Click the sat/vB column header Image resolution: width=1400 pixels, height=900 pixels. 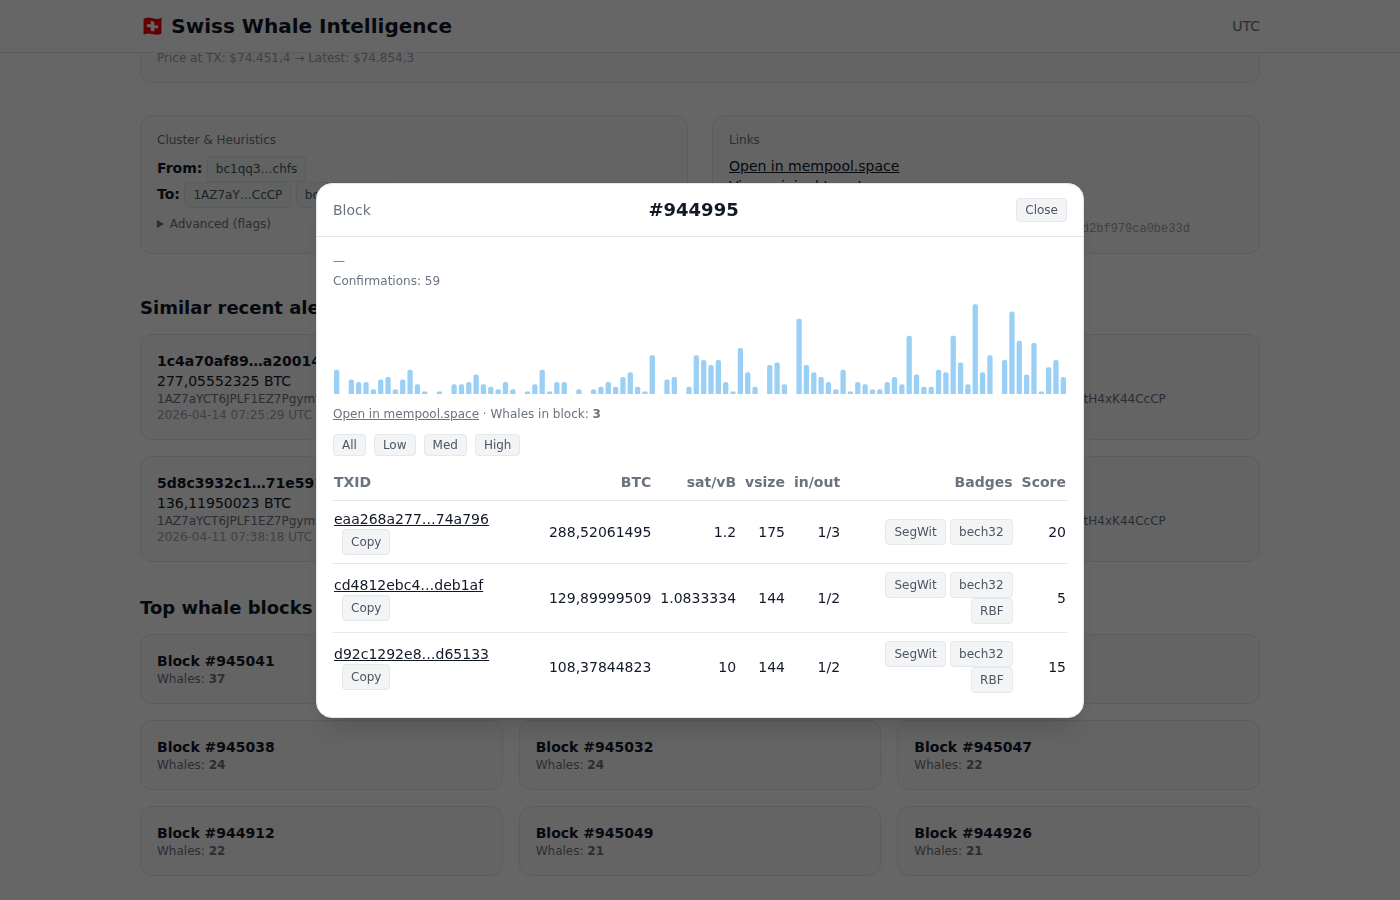click(x=711, y=482)
